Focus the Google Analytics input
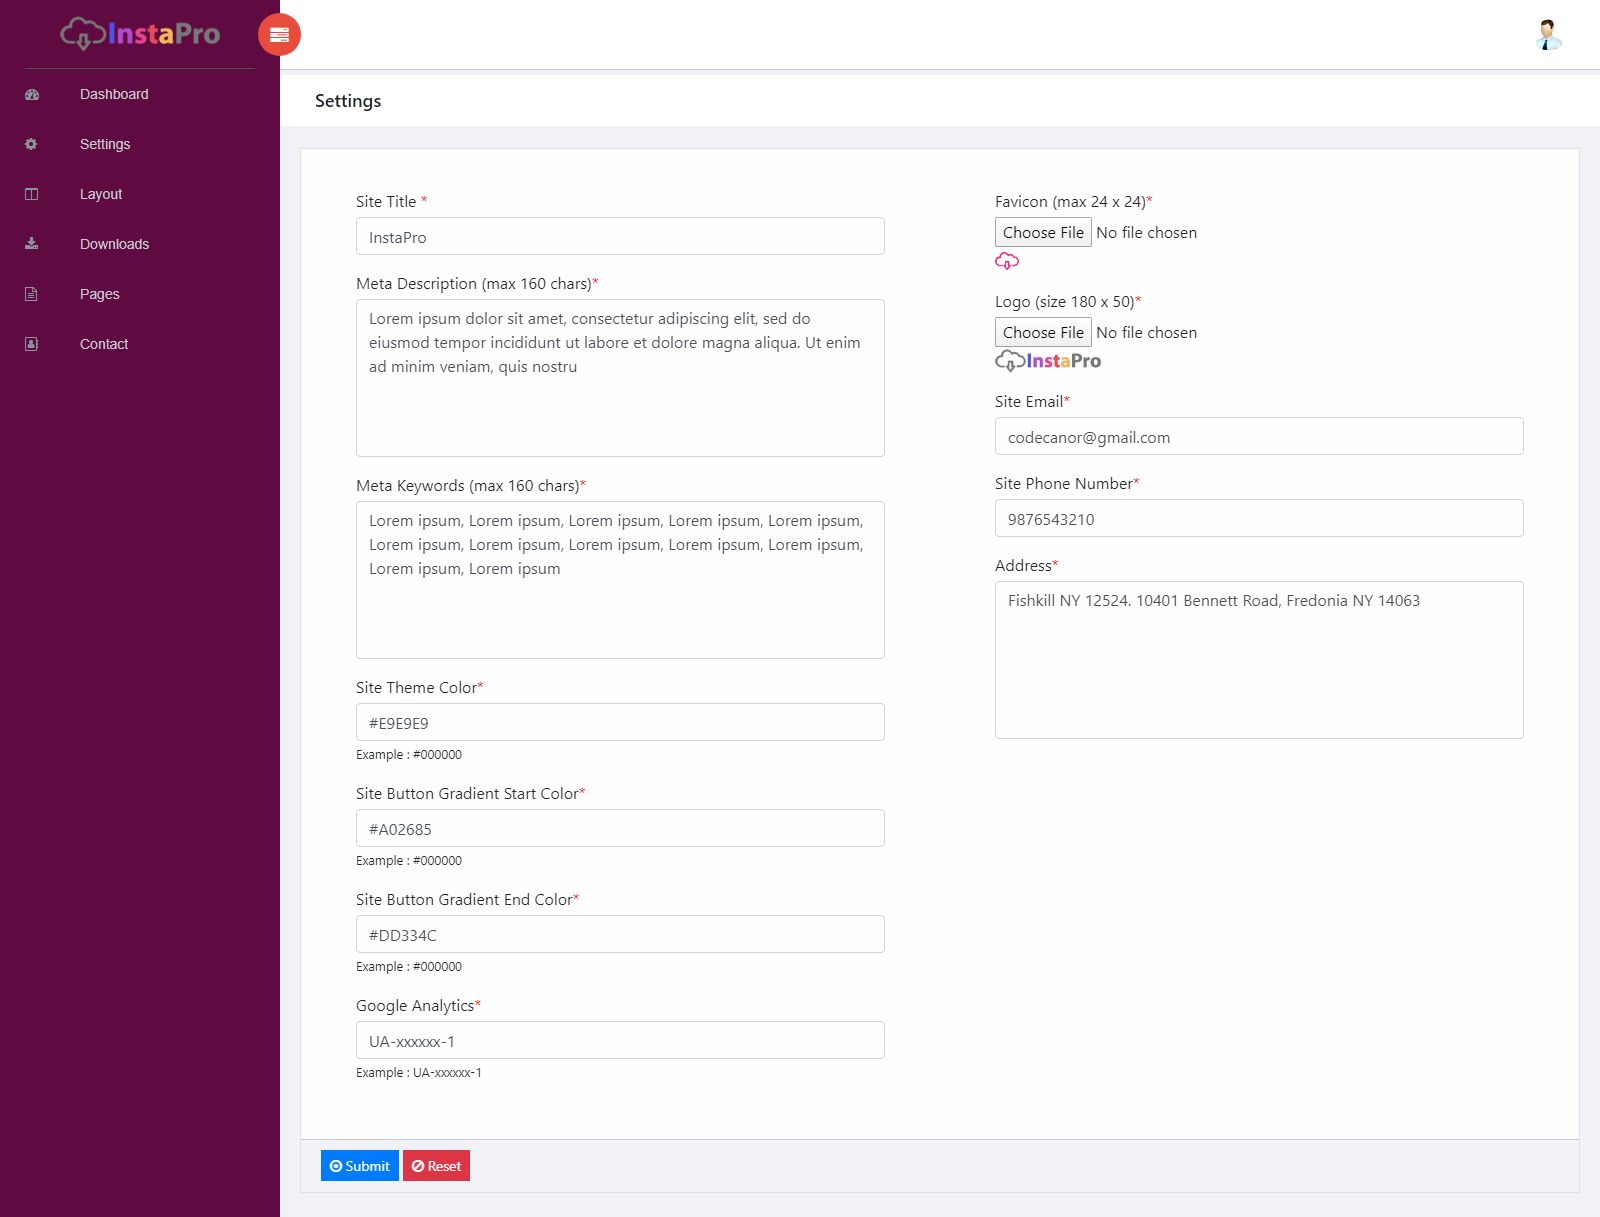 [620, 1040]
